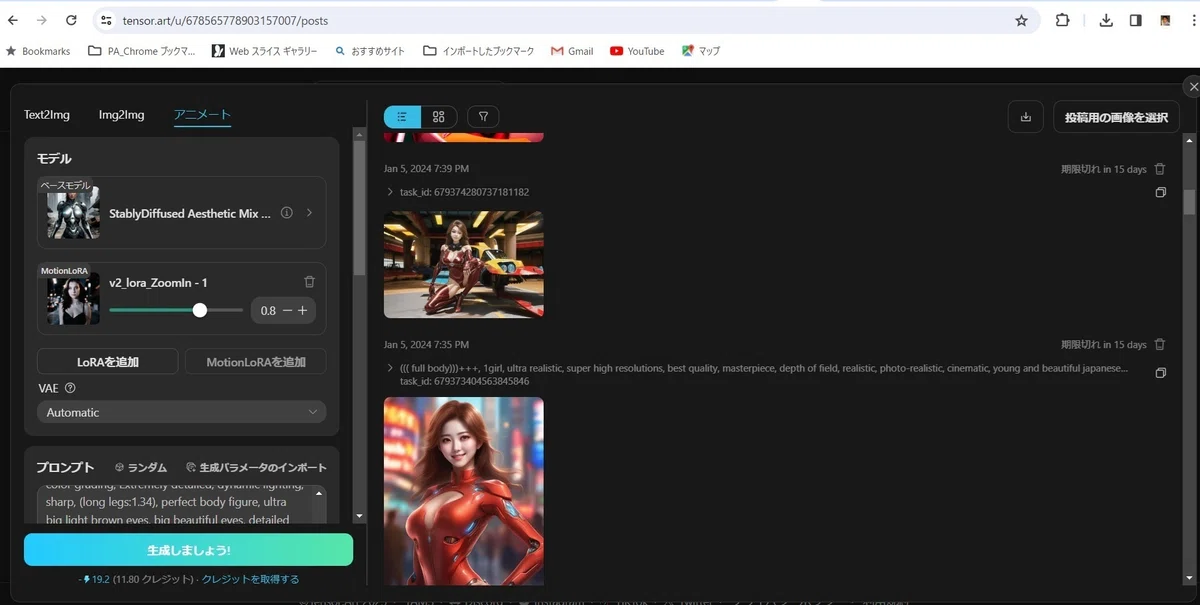Open the VAE help icon
The height and width of the screenshot is (605, 1200).
[70, 388]
